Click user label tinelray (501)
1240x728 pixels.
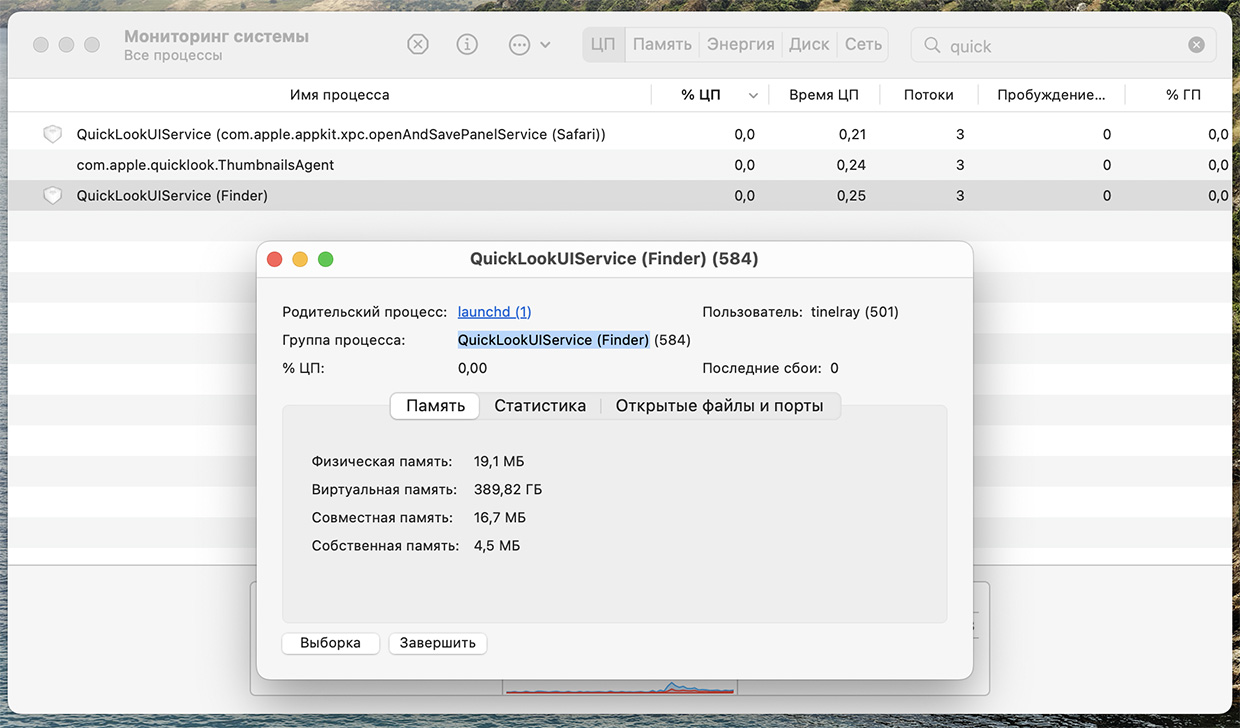(x=855, y=312)
